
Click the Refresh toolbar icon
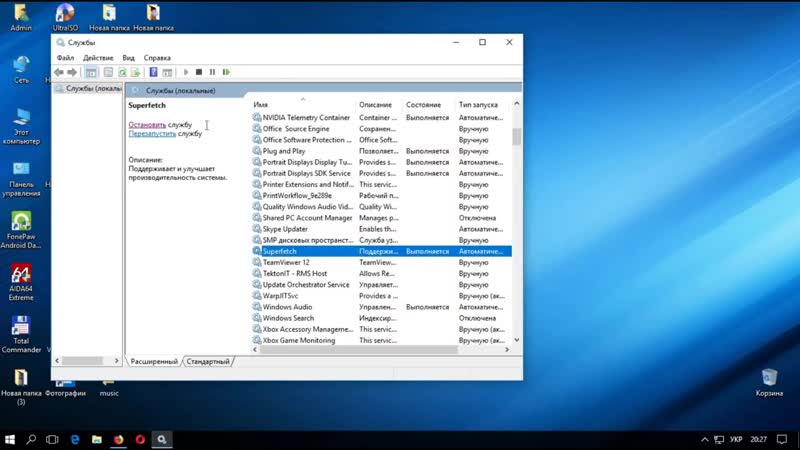pyautogui.click(x=122, y=72)
